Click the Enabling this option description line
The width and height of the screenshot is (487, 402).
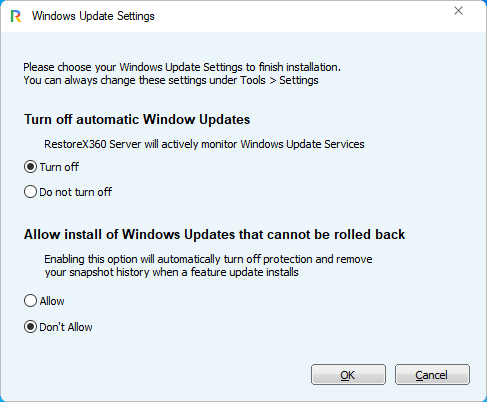[208, 259]
